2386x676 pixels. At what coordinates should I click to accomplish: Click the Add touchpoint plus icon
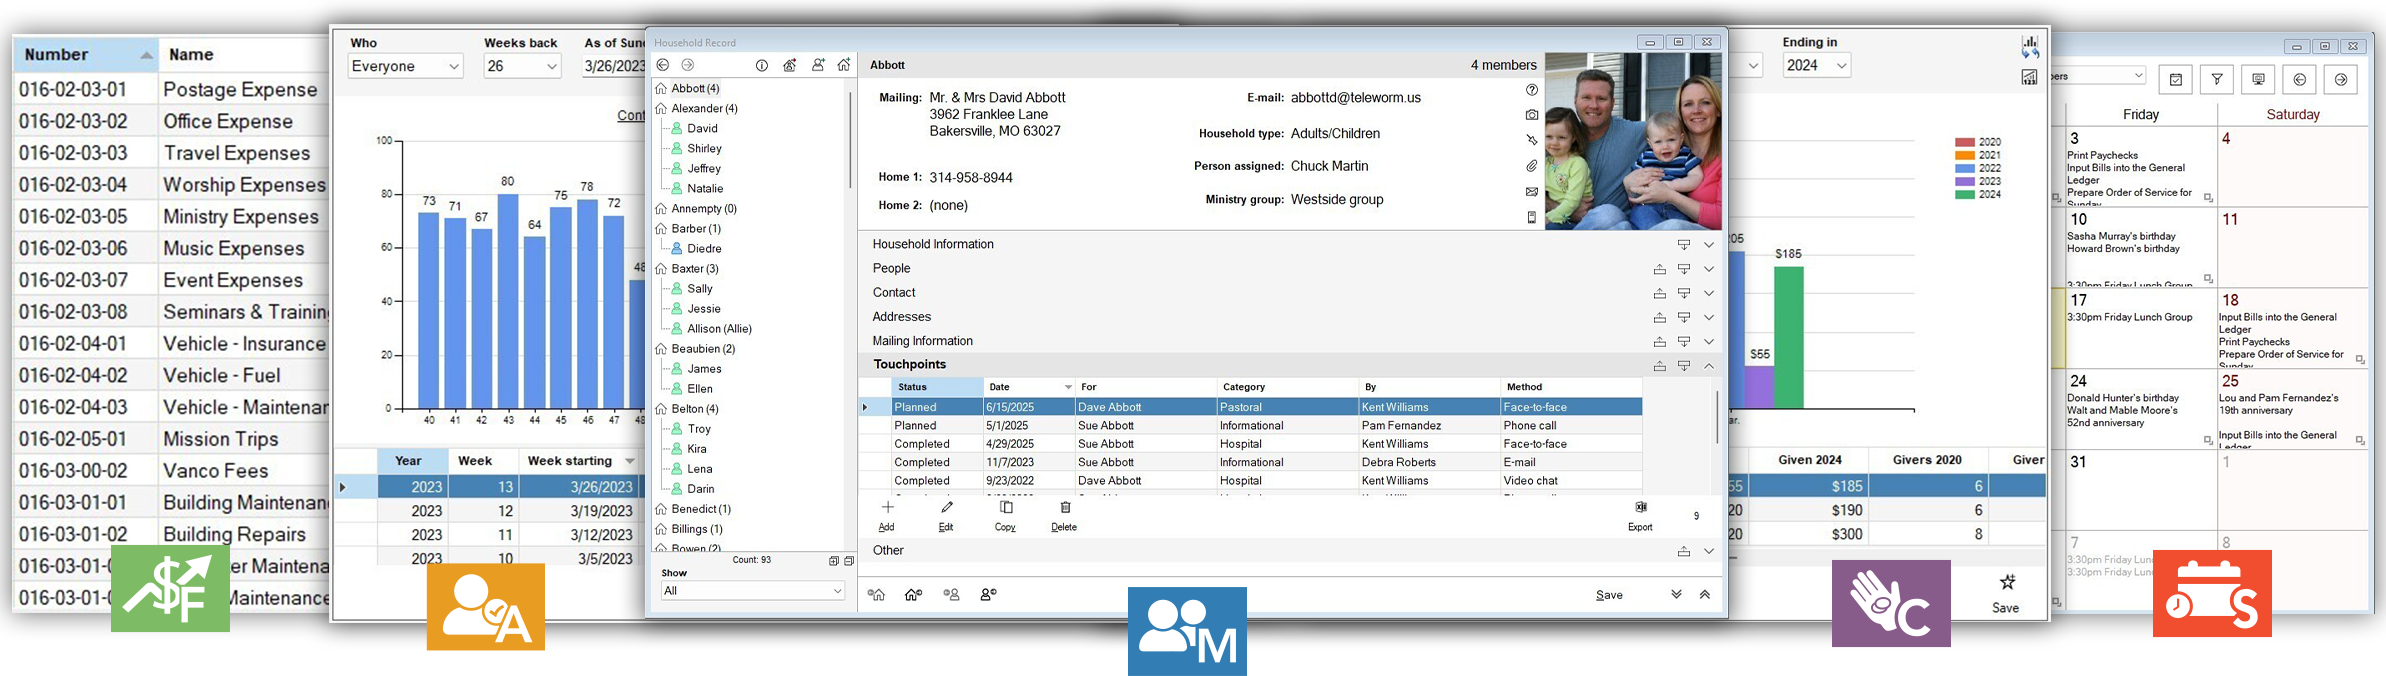[x=887, y=508]
